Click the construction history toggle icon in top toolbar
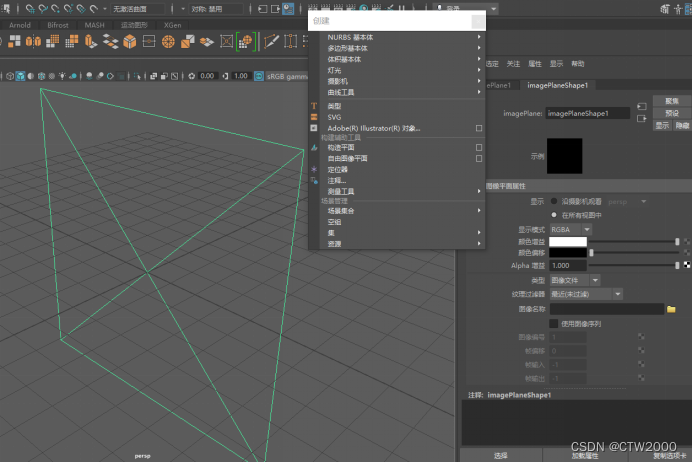Screen dimensions: 693x462 point(288,9)
